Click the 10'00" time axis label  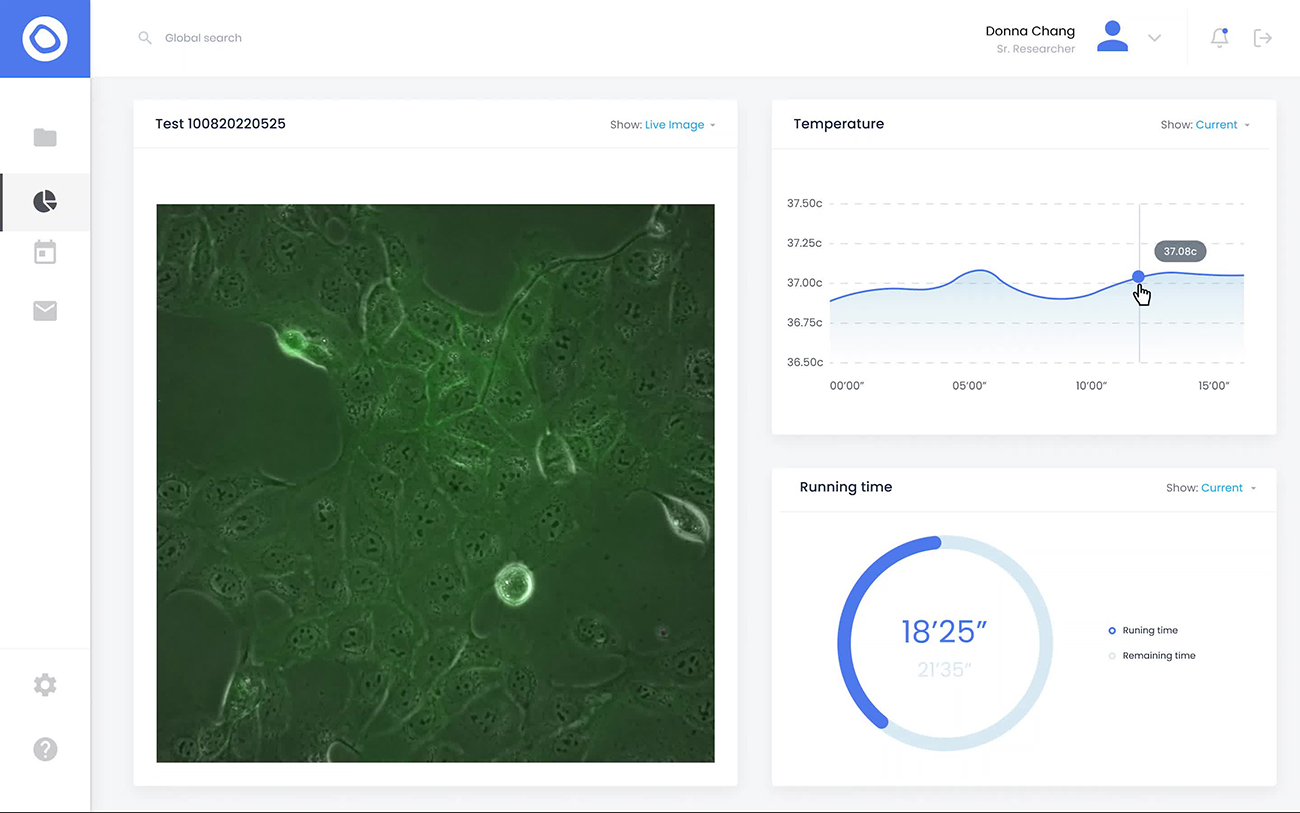pyautogui.click(x=1091, y=386)
